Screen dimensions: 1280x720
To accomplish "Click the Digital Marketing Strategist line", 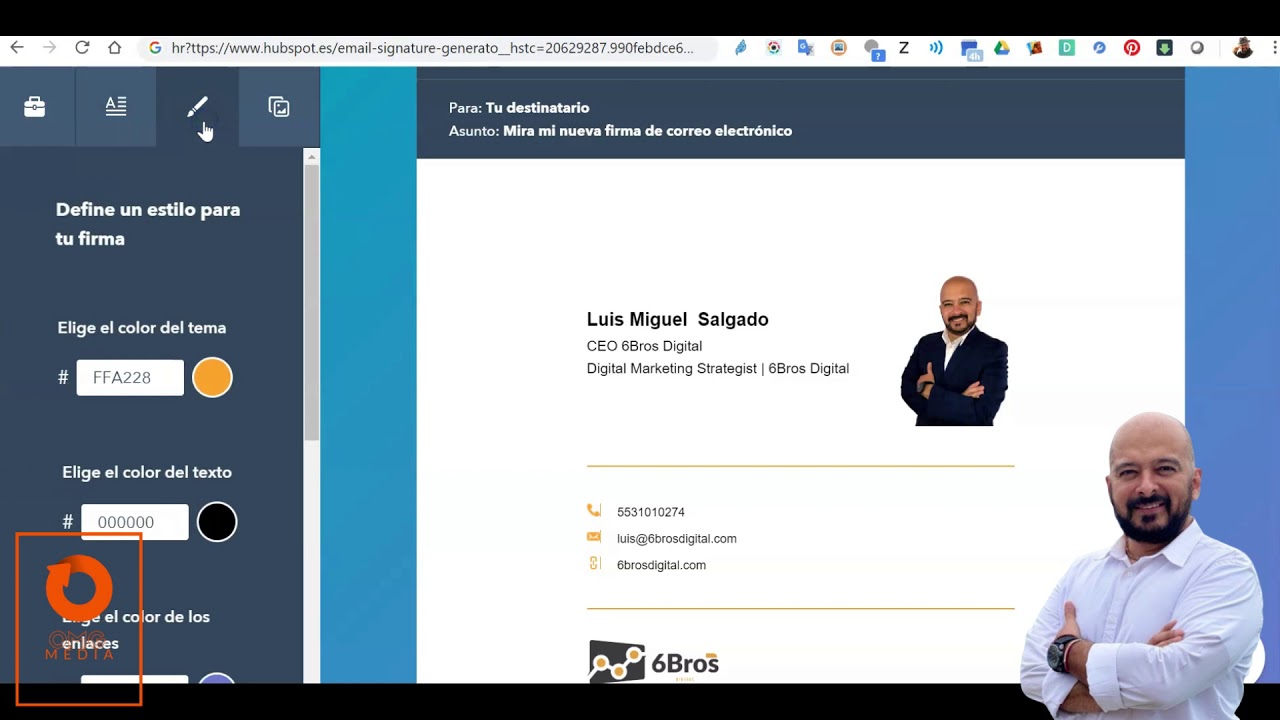I will (x=718, y=369).
